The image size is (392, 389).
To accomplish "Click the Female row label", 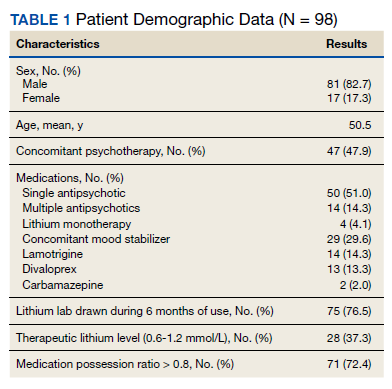I will 41,98.
